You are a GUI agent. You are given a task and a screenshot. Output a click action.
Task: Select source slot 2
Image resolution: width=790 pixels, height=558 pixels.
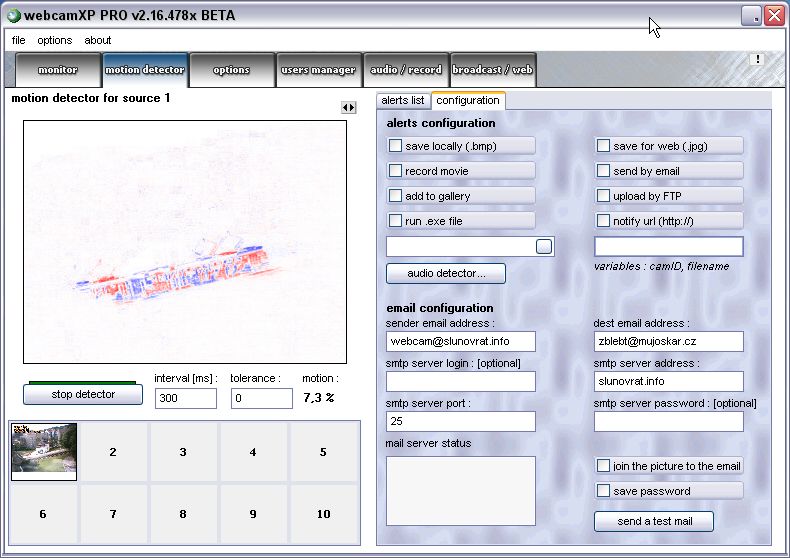(113, 452)
